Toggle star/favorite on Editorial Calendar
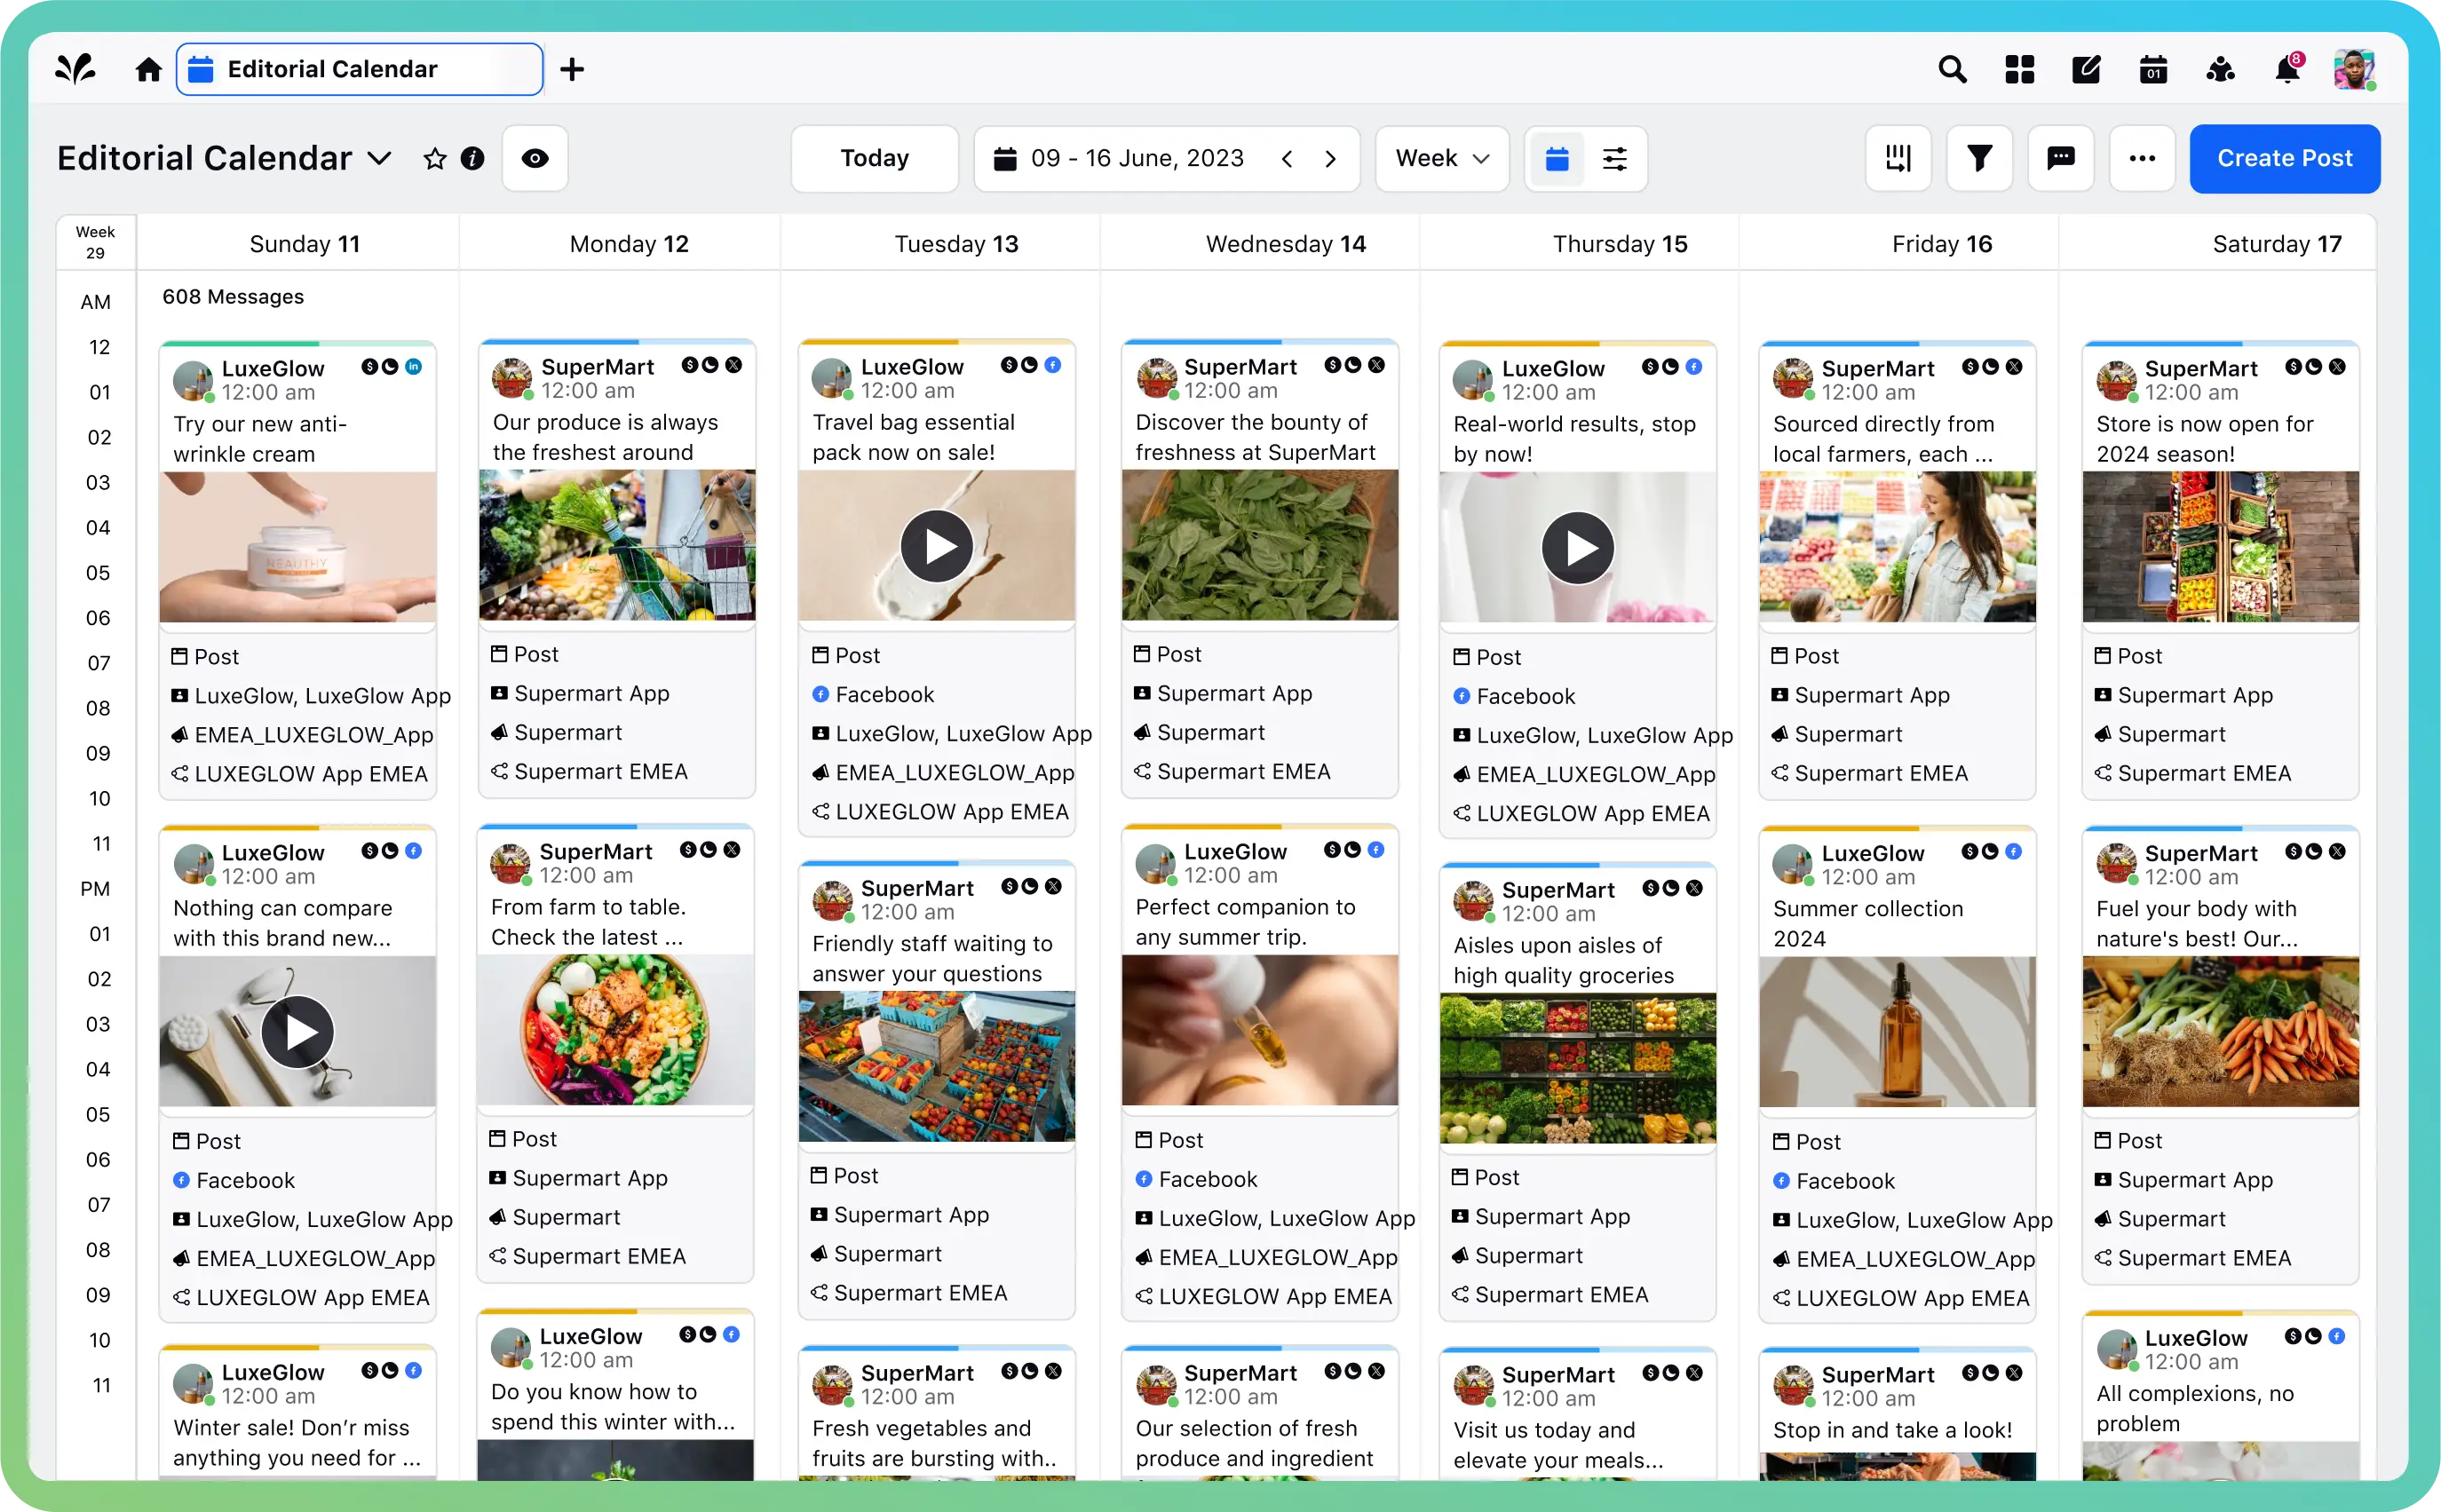2441x1512 pixels. click(x=431, y=159)
